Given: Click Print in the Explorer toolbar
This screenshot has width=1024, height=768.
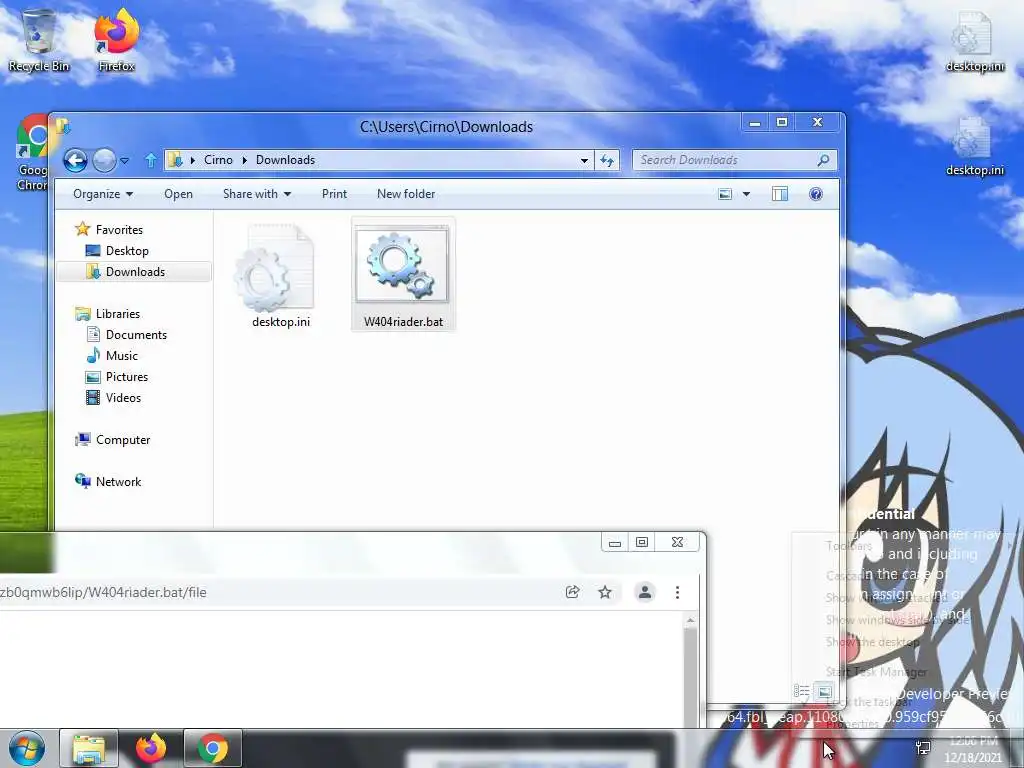Looking at the screenshot, I should point(334,194).
